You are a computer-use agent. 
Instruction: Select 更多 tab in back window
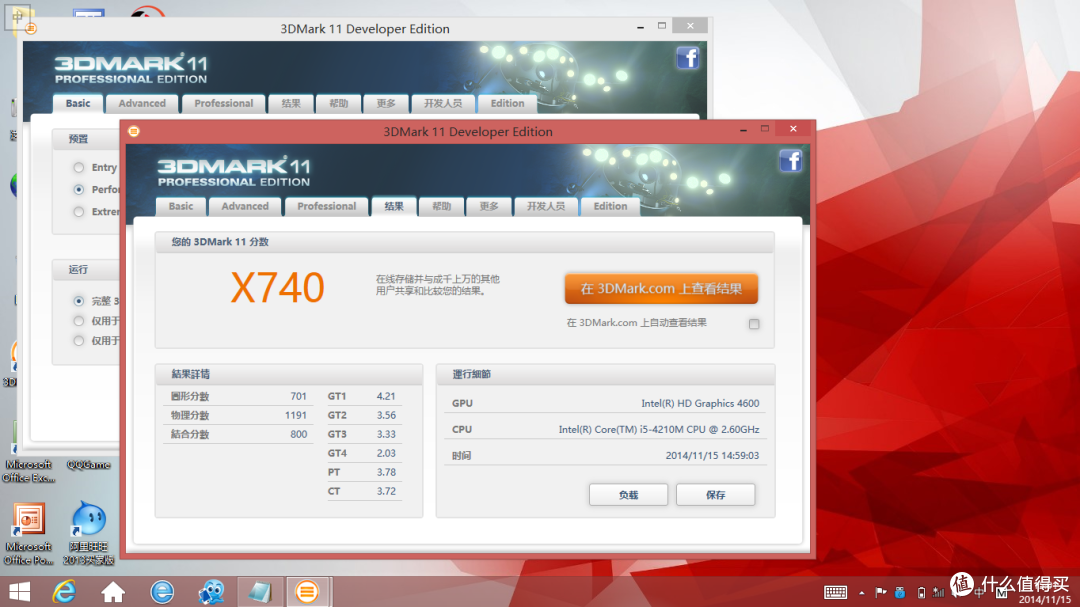tap(386, 103)
